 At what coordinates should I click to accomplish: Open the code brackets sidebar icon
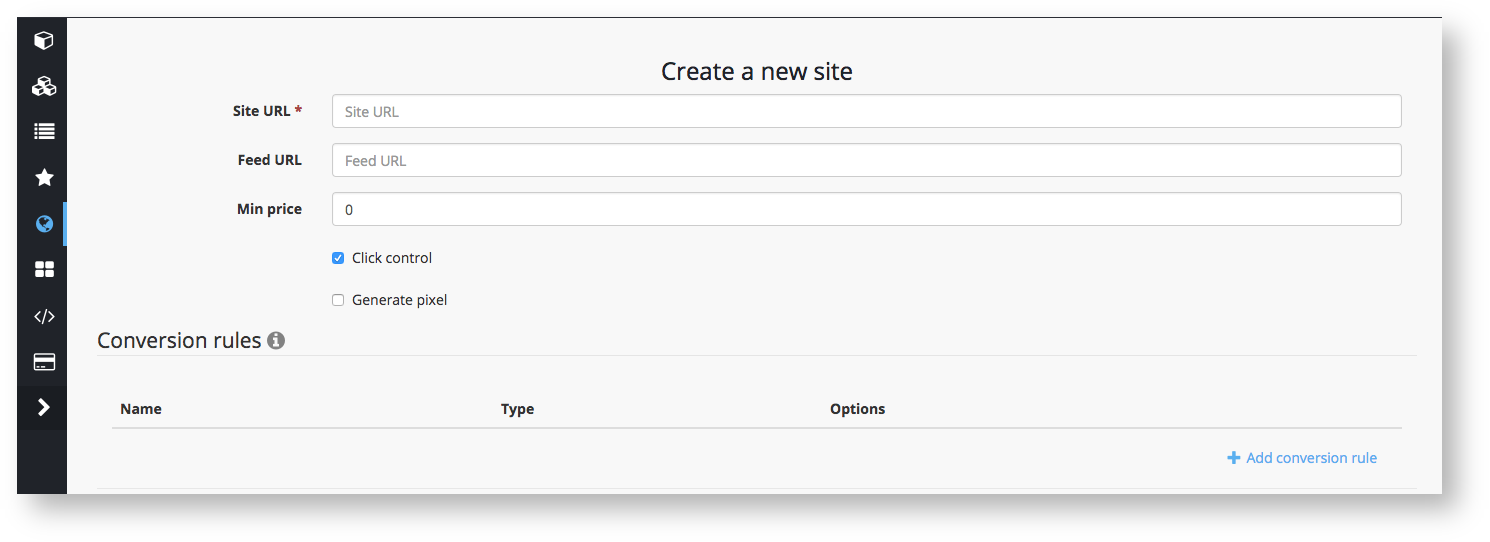(x=43, y=317)
